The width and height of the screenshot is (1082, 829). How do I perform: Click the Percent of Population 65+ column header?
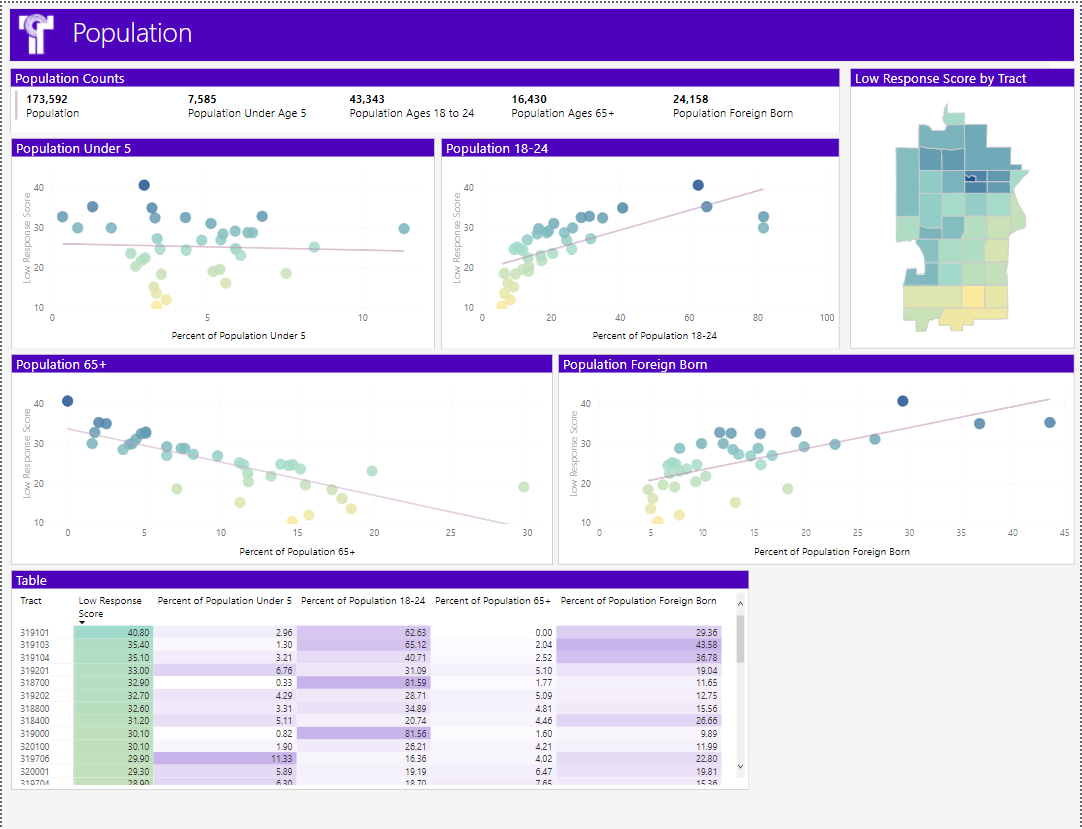tap(492, 601)
